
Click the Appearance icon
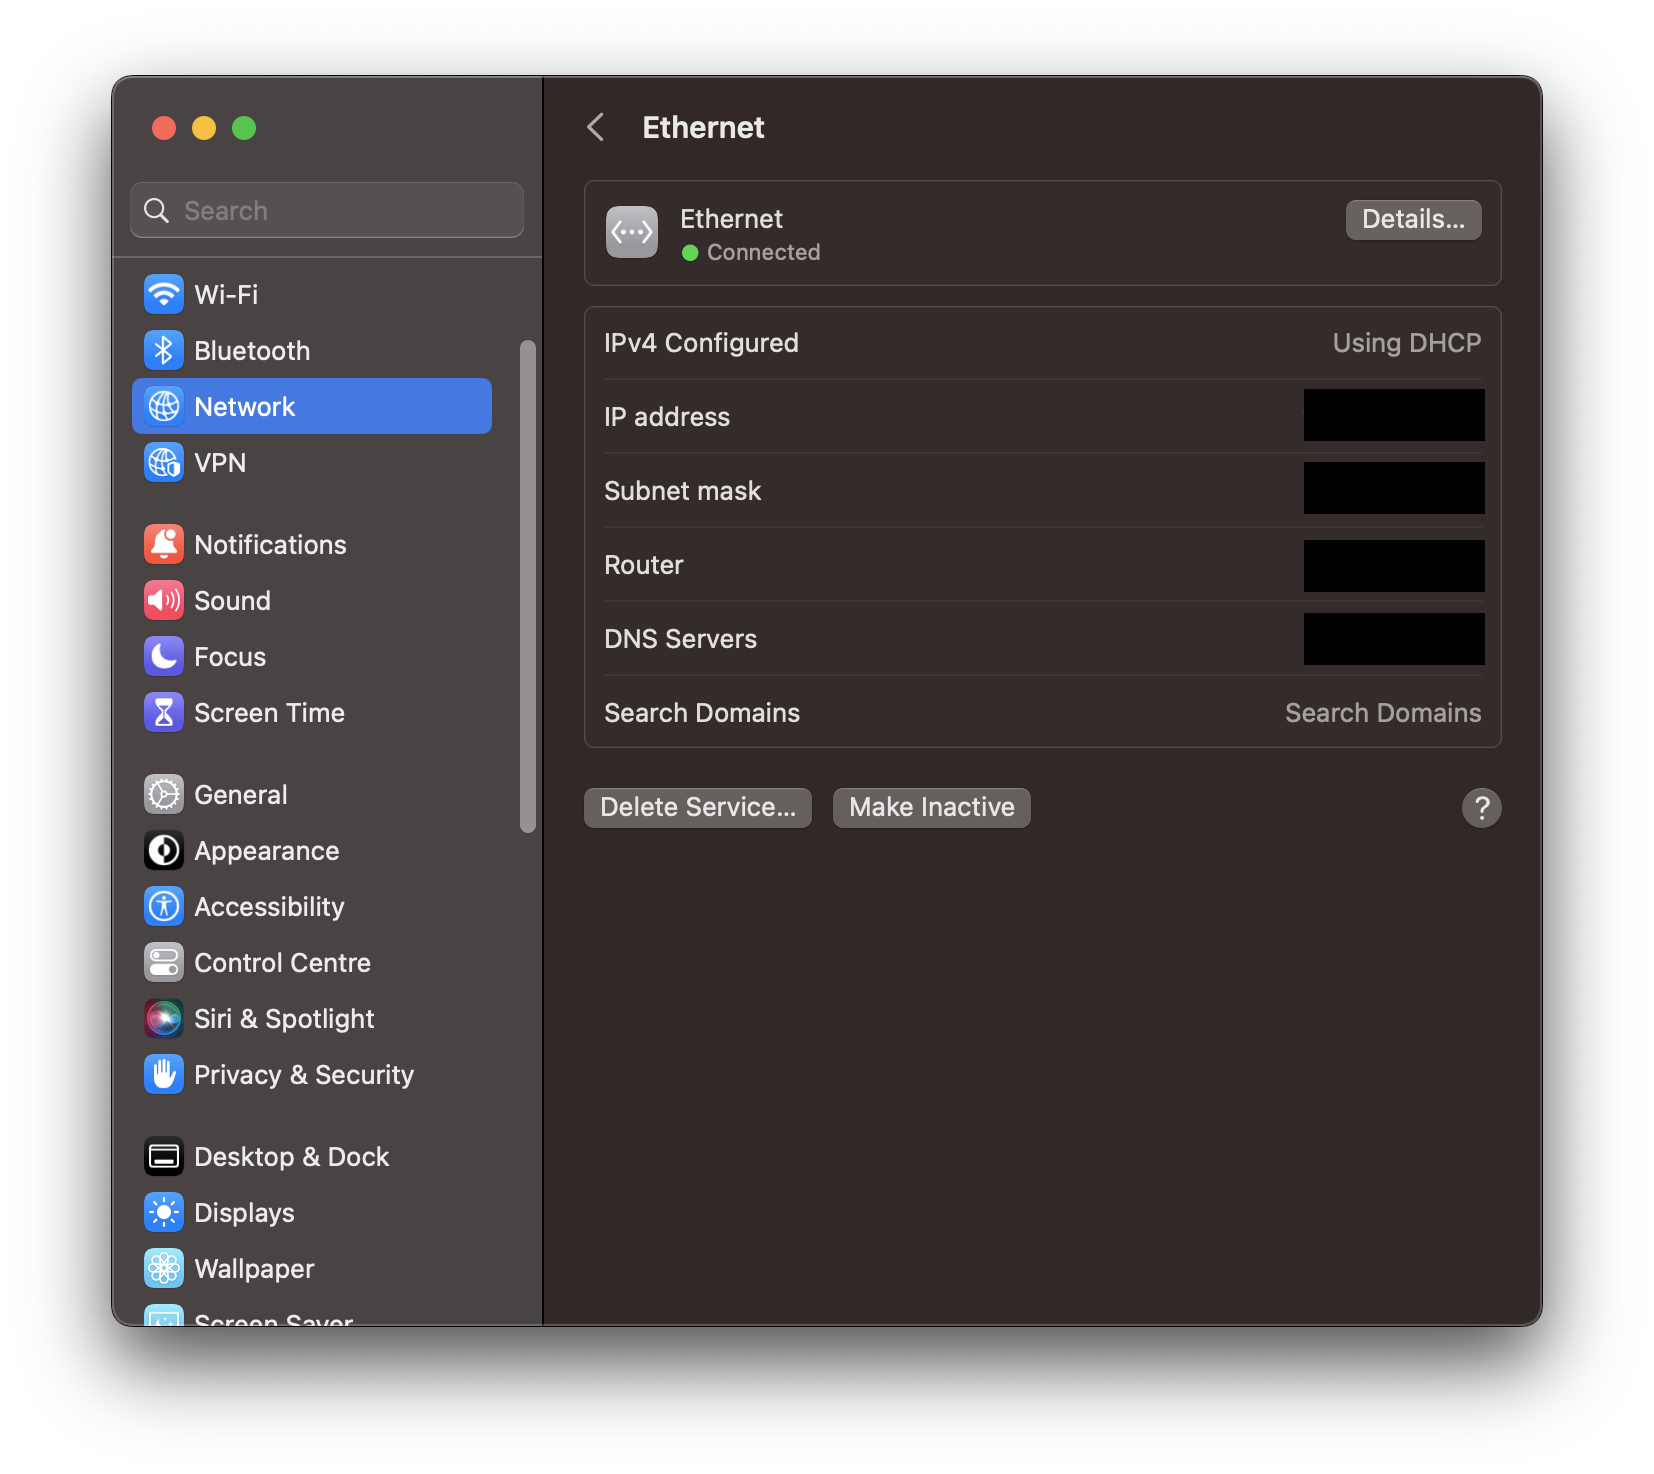point(164,850)
